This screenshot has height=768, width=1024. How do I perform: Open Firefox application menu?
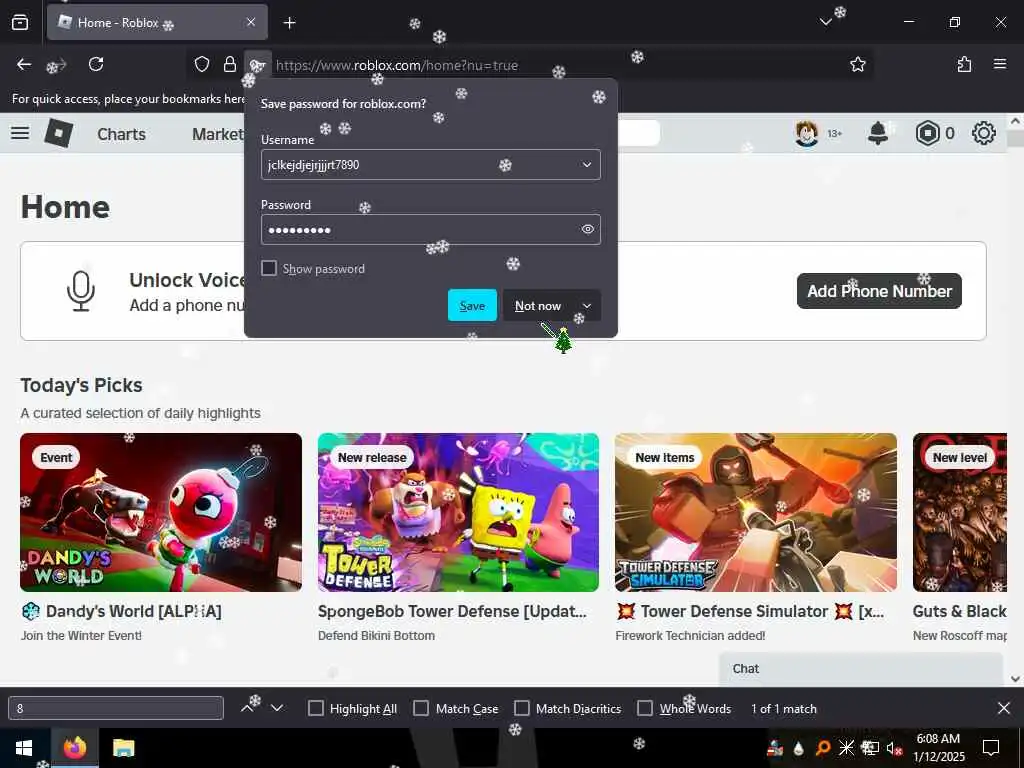1000,64
